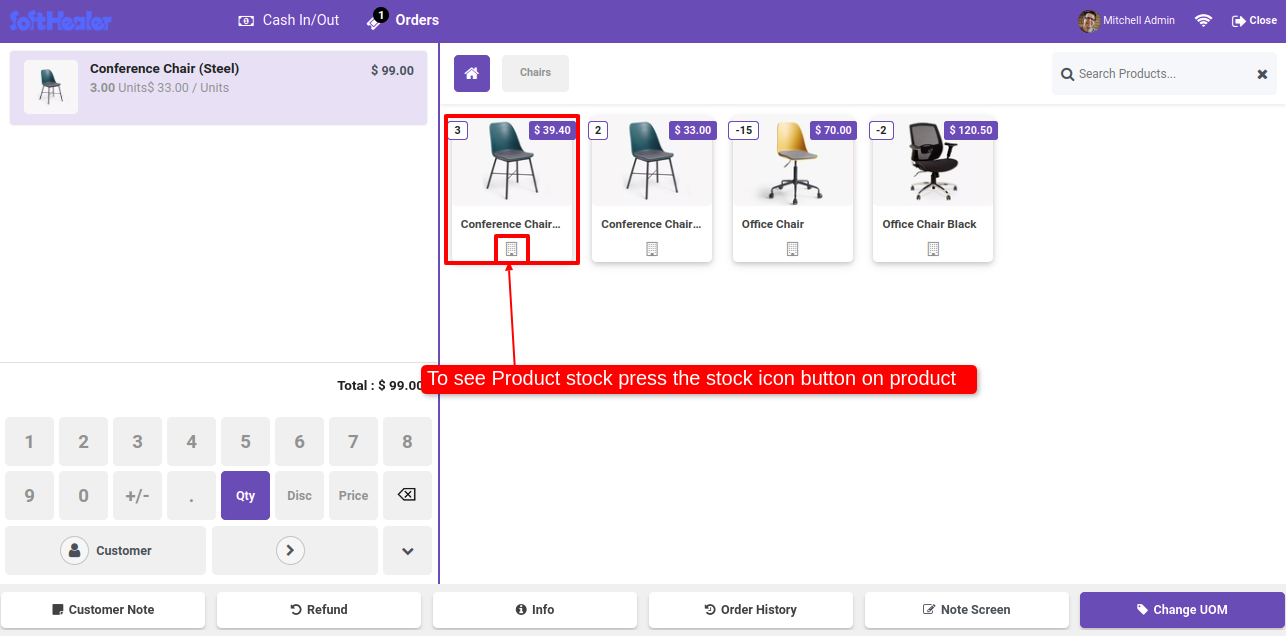
Task: Open Order History
Action: point(751,610)
